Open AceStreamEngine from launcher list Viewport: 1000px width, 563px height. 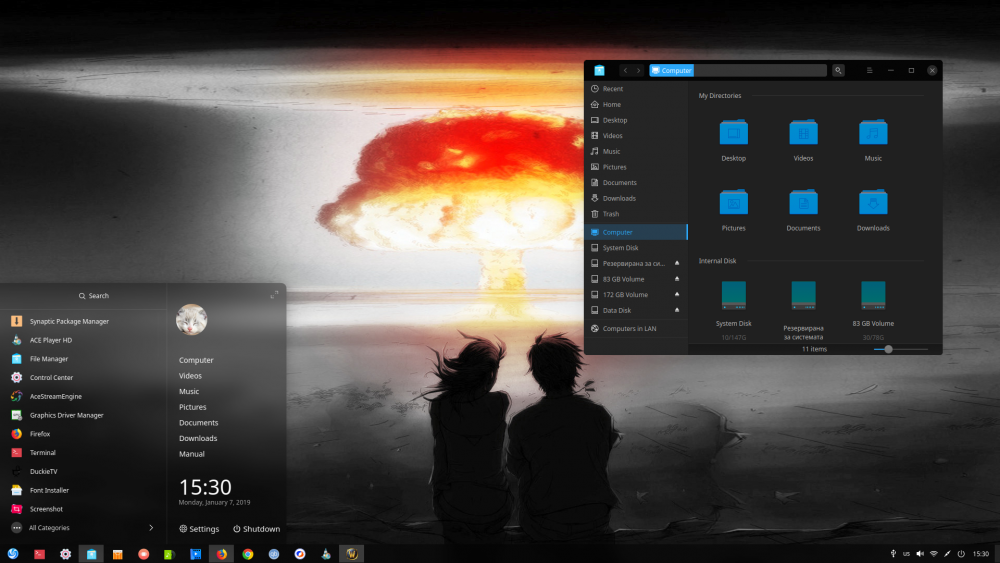coord(83,396)
